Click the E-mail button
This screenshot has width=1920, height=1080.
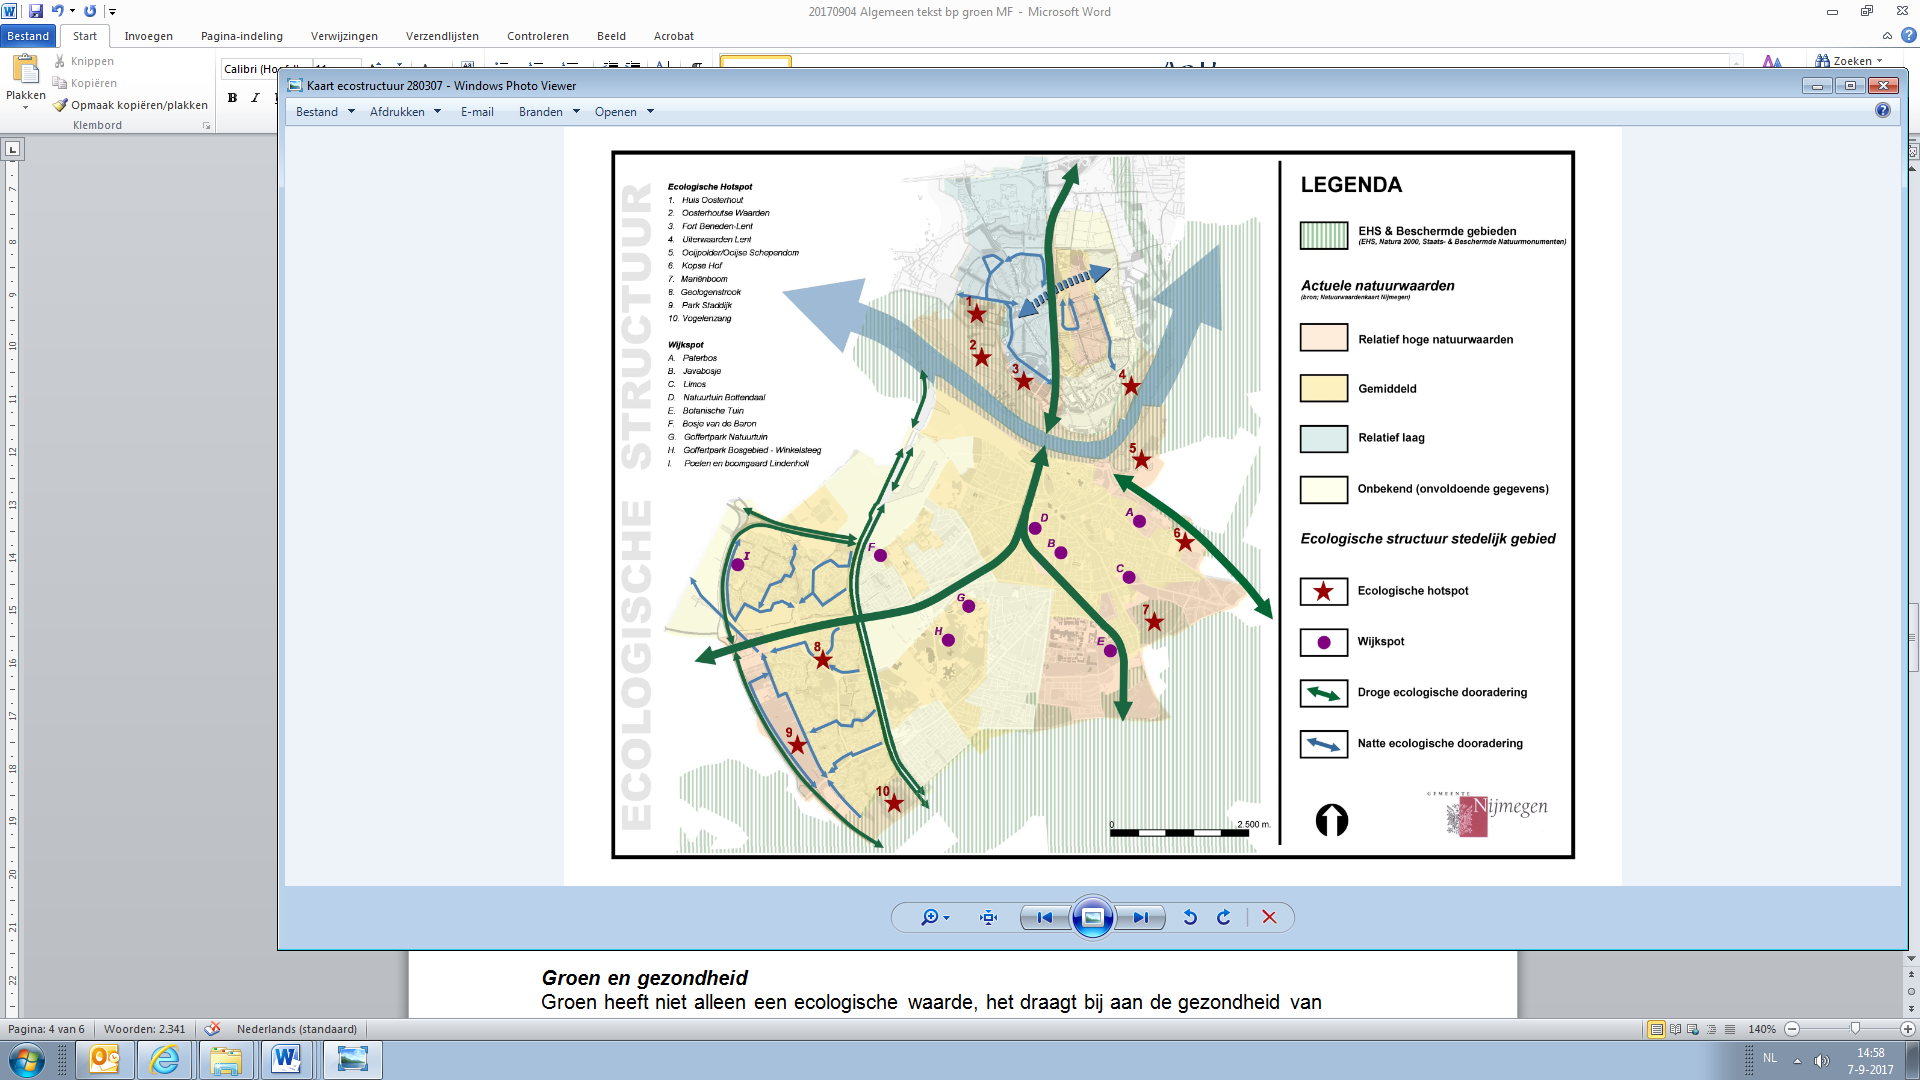(477, 112)
